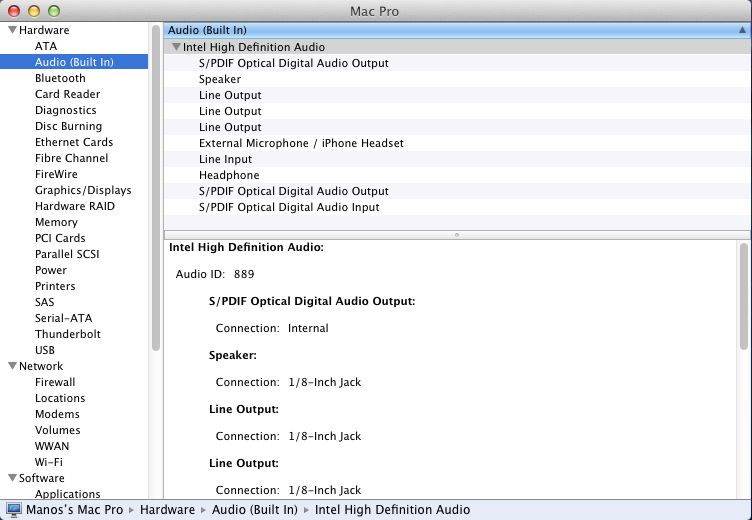
Task: Click Hardware in the path bar
Action: click(x=167, y=509)
